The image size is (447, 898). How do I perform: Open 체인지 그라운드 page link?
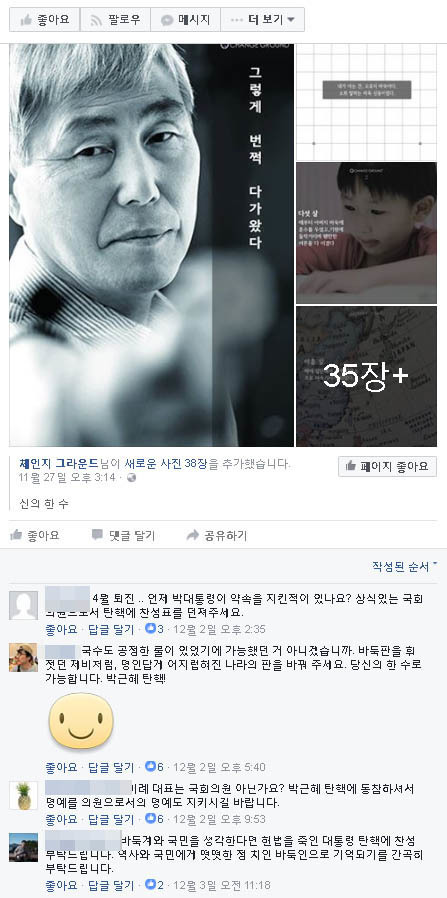(x=59, y=463)
